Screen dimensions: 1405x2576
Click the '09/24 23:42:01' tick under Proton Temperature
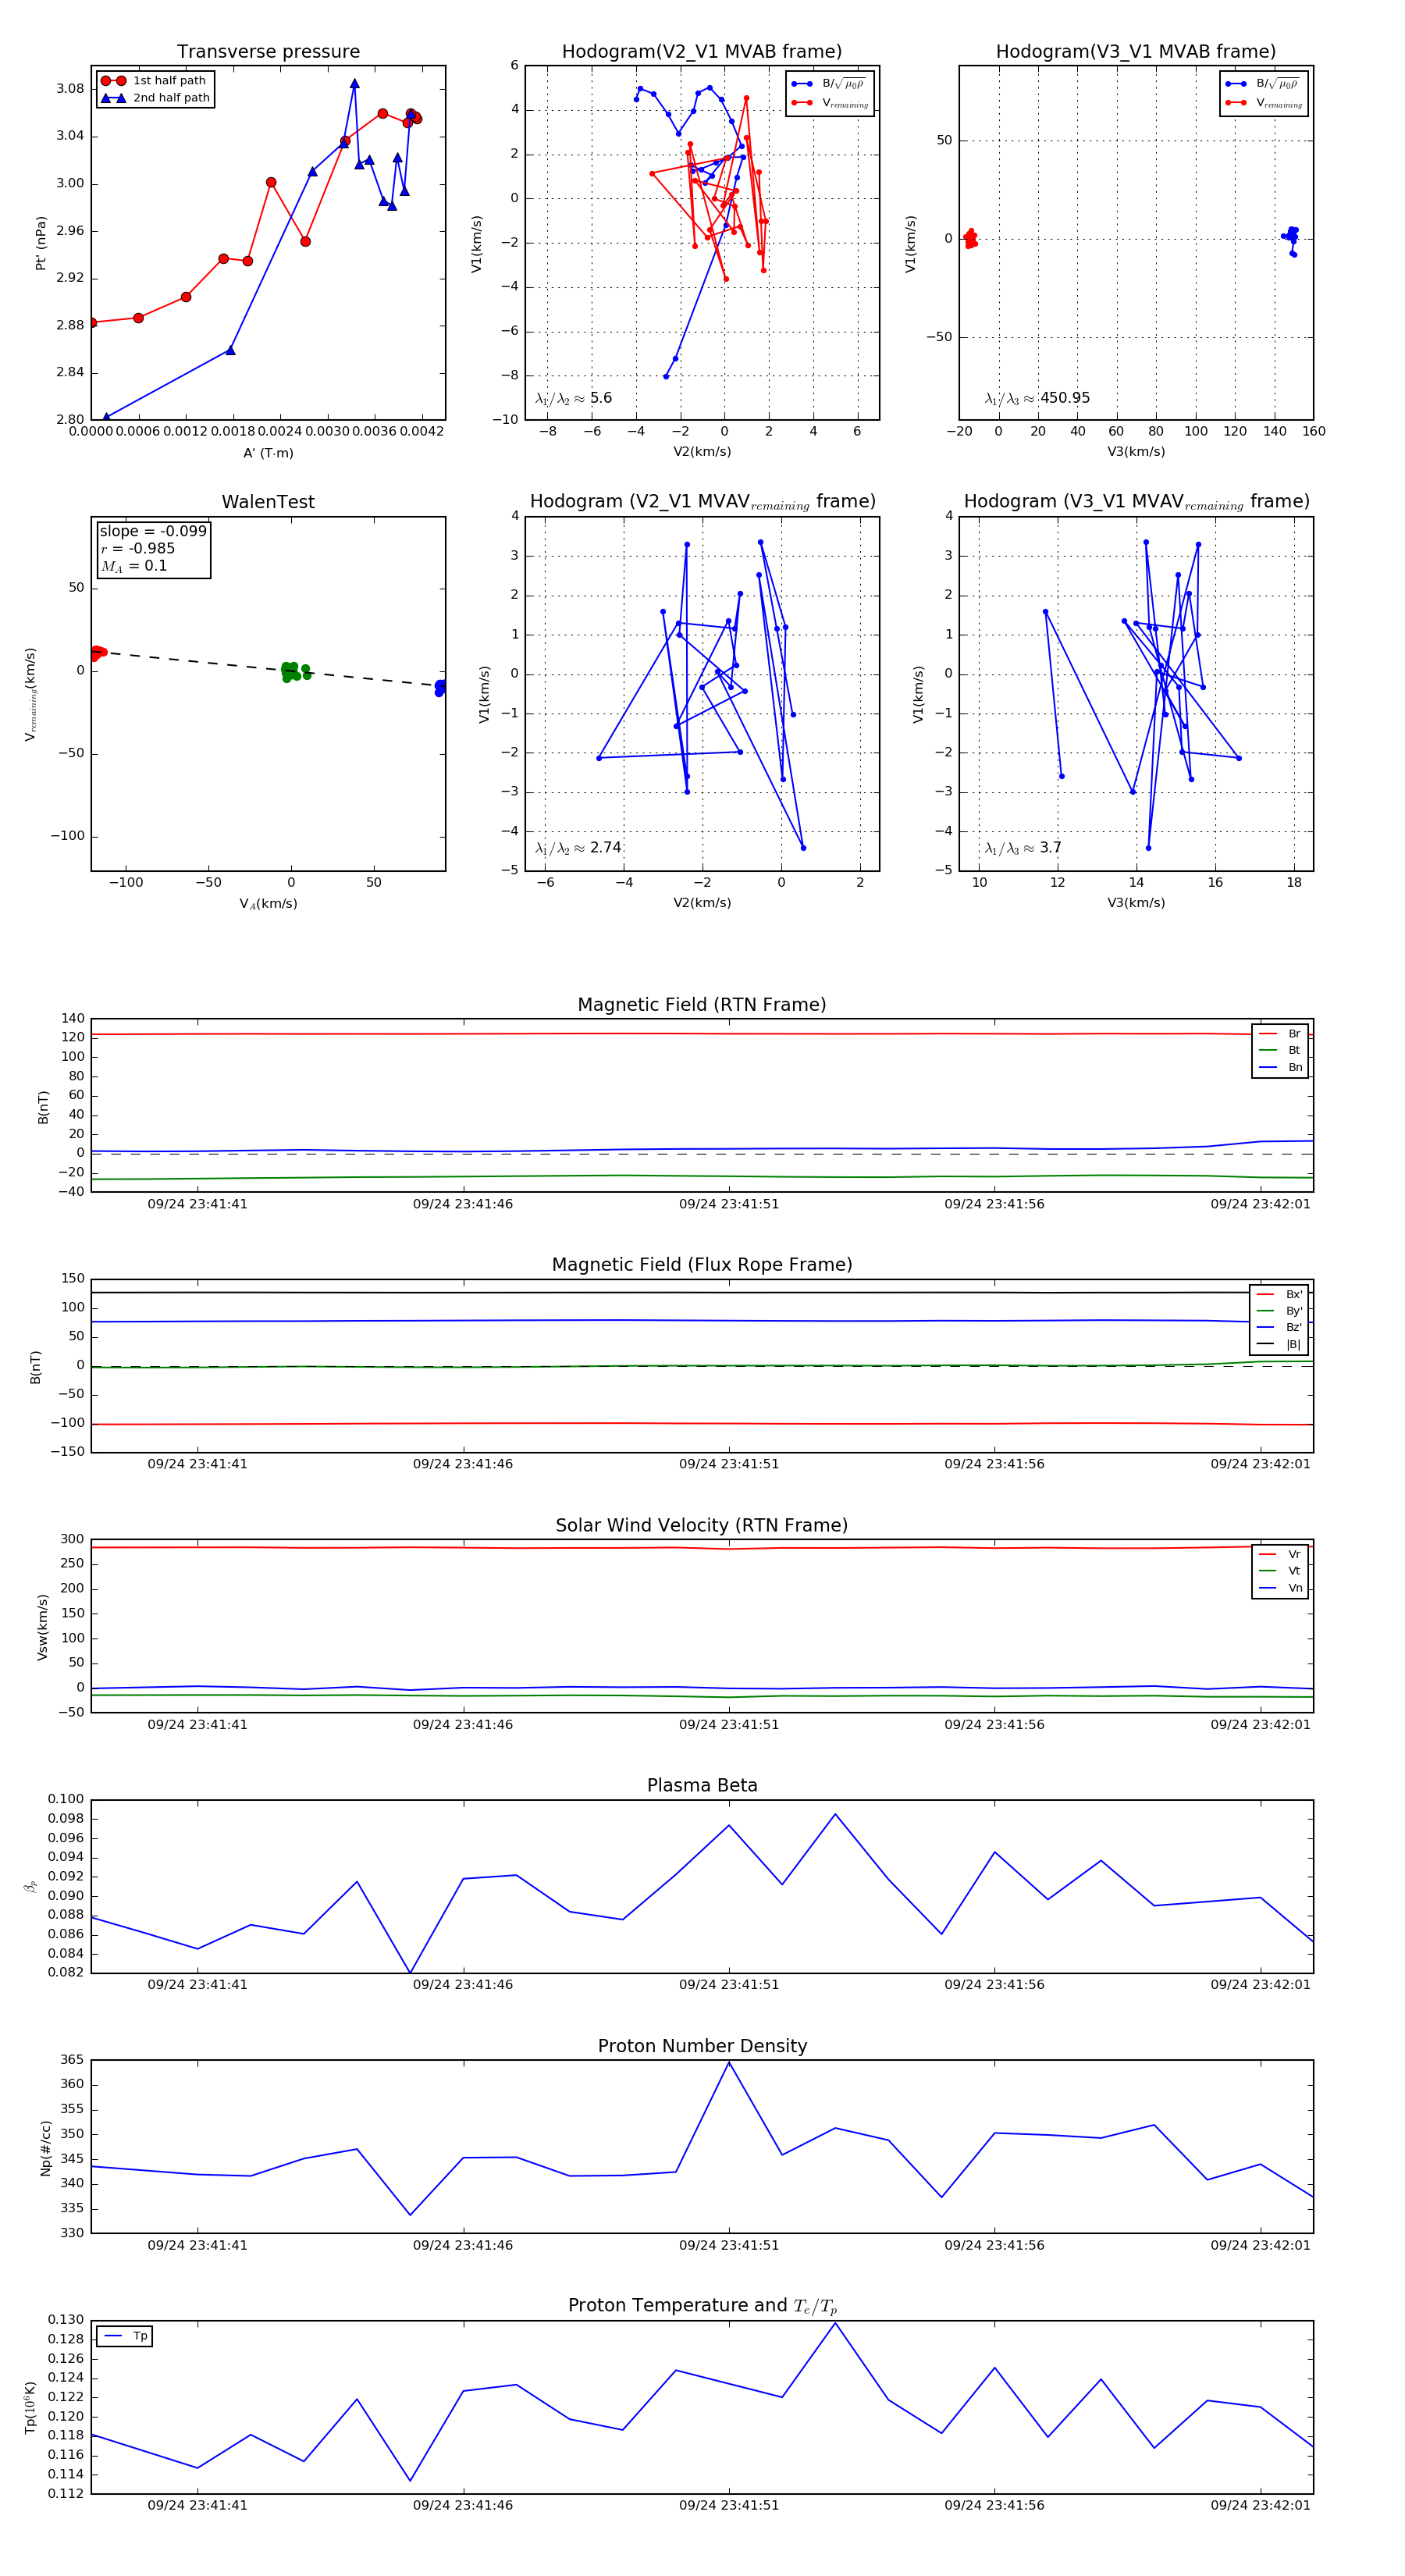(1260, 2505)
